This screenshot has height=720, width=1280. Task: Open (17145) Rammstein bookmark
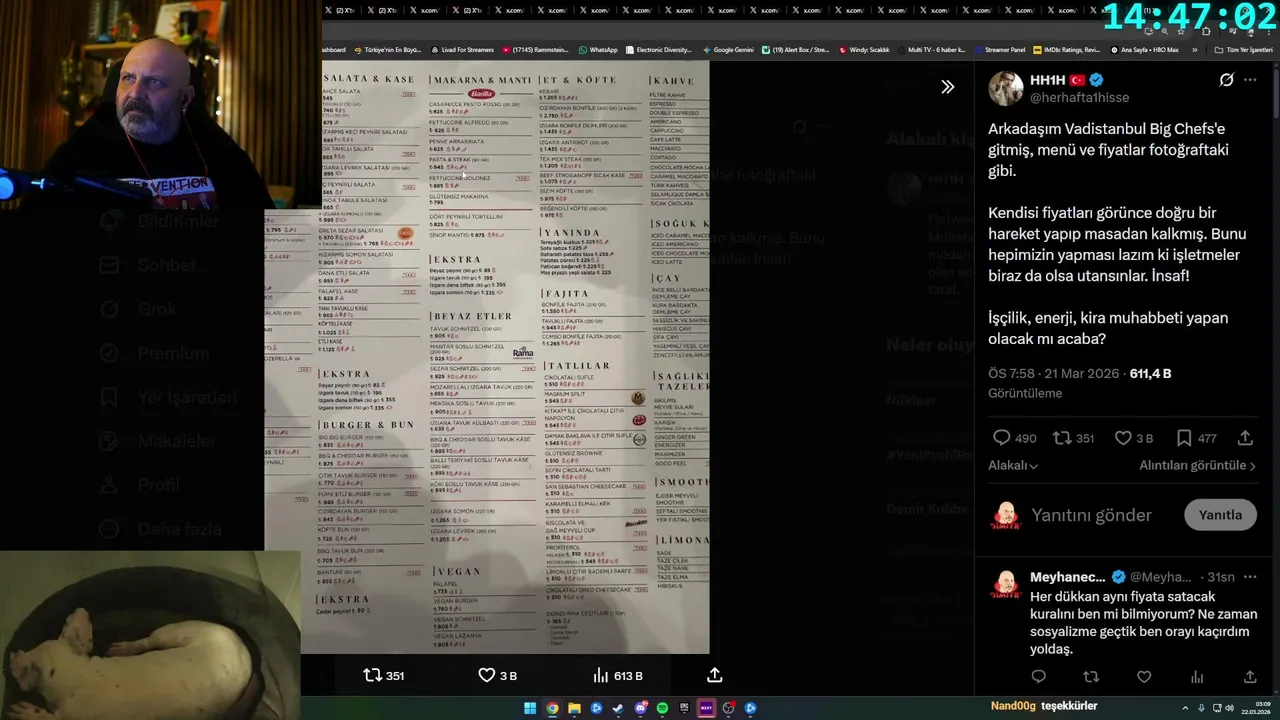pyautogui.click(x=534, y=49)
